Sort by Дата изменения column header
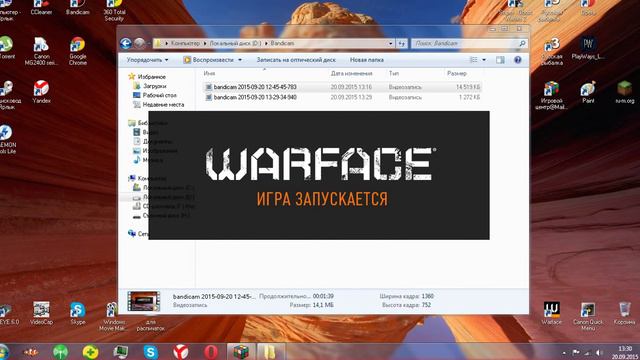The height and width of the screenshot is (360, 640). pos(351,73)
